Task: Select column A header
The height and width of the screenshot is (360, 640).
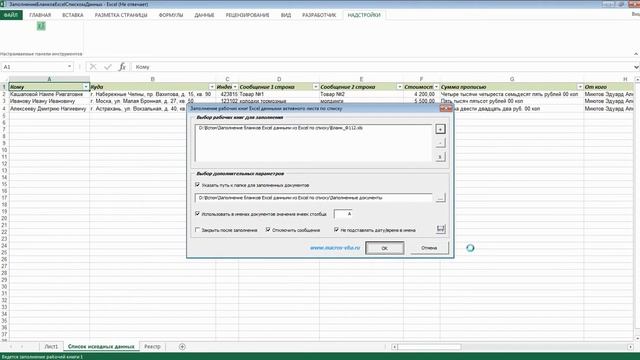Action: coord(49,79)
